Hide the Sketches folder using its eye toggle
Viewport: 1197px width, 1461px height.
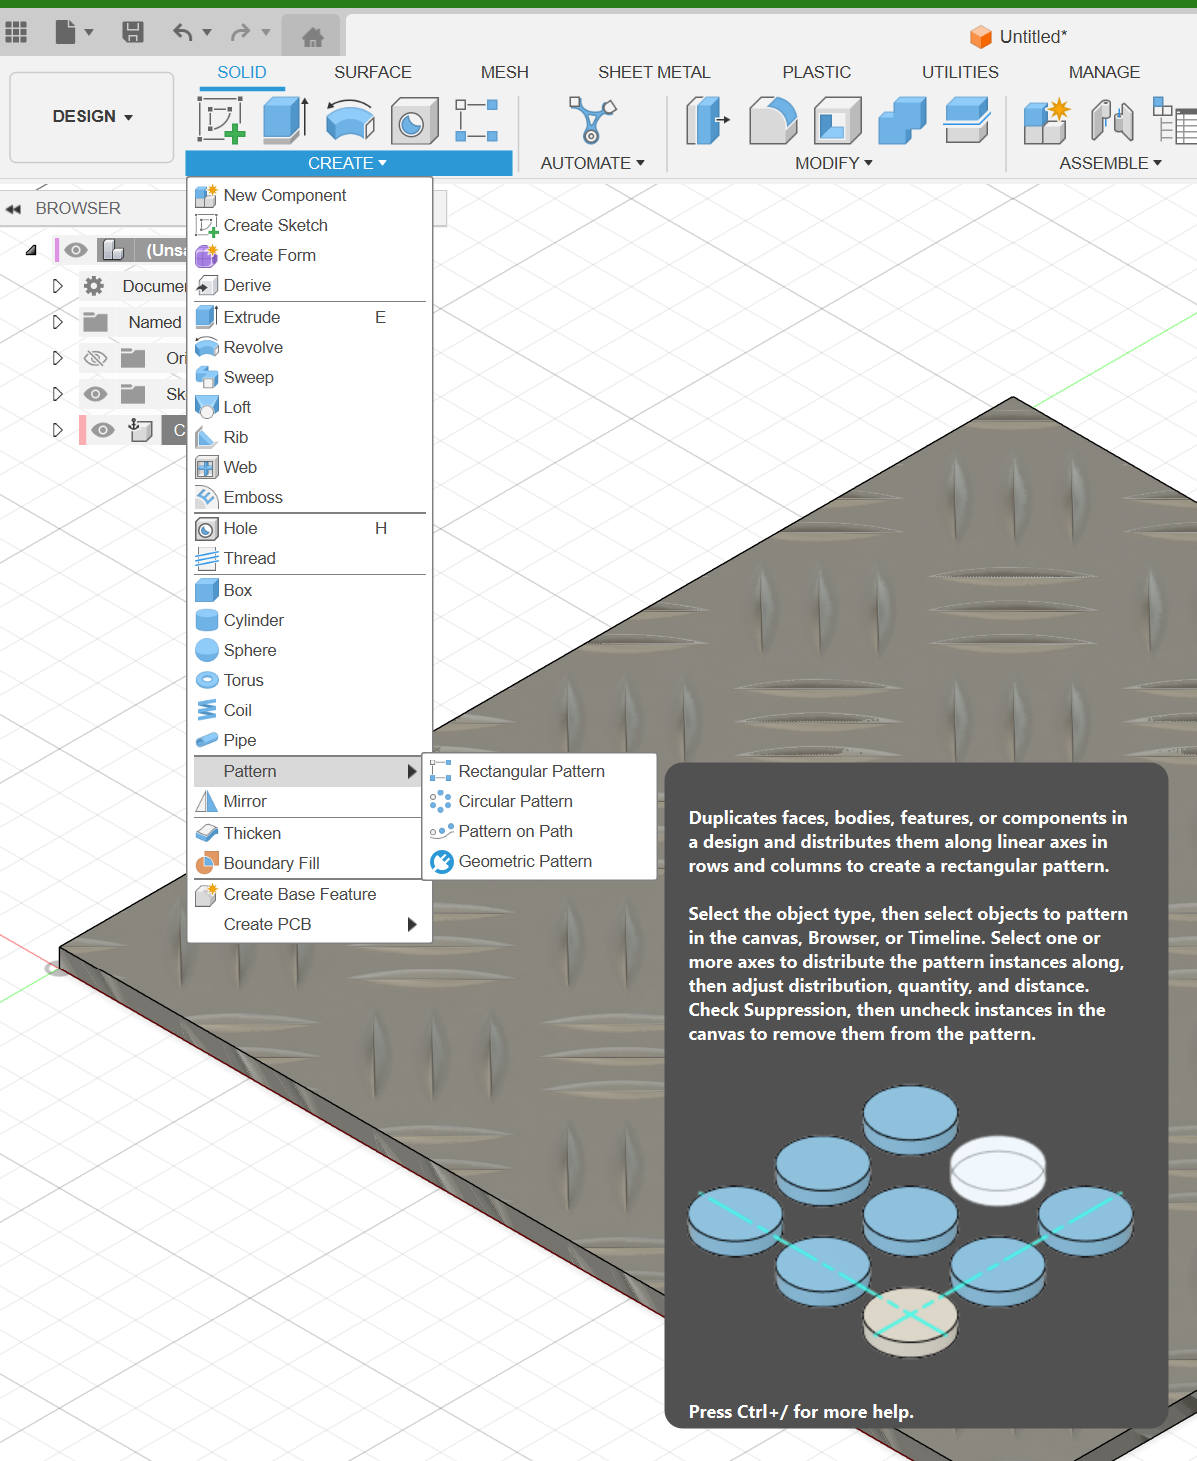95,393
